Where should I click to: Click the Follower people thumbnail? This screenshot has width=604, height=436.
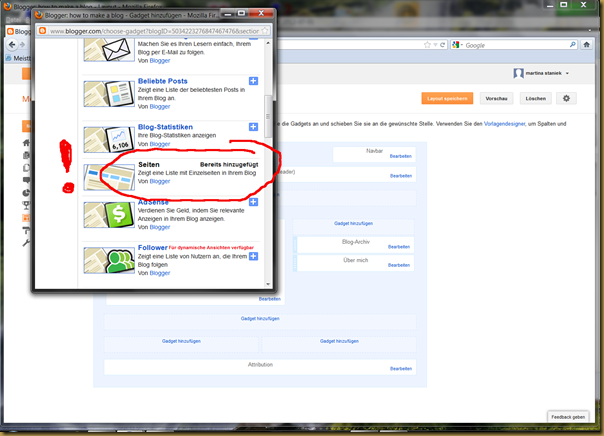click(x=109, y=261)
